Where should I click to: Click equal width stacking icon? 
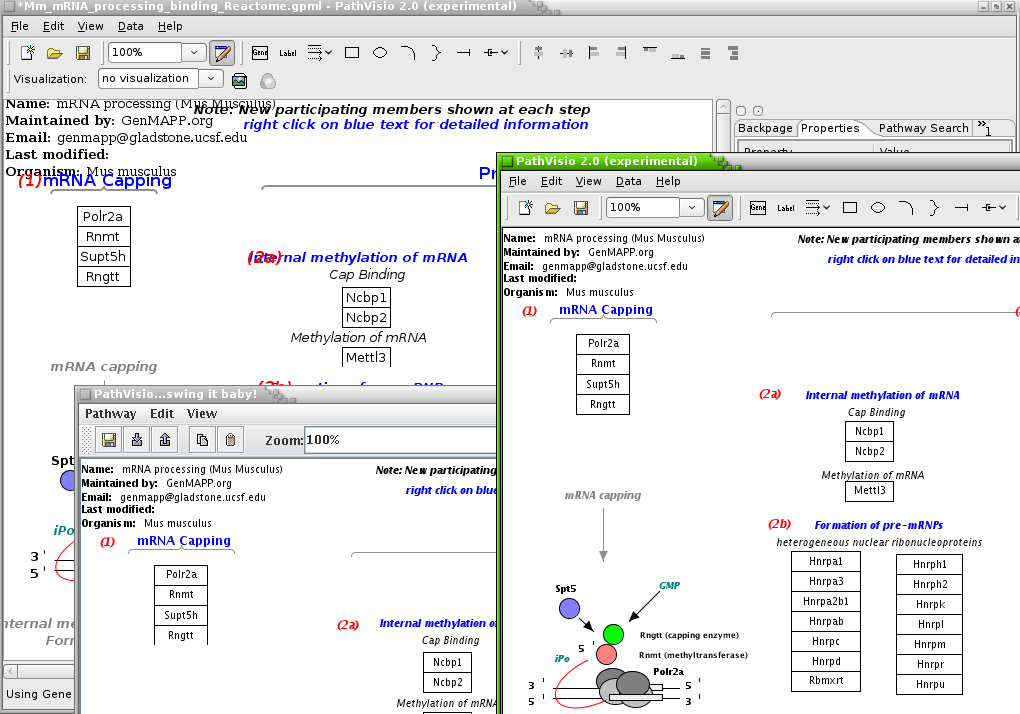pyautogui.click(x=705, y=53)
